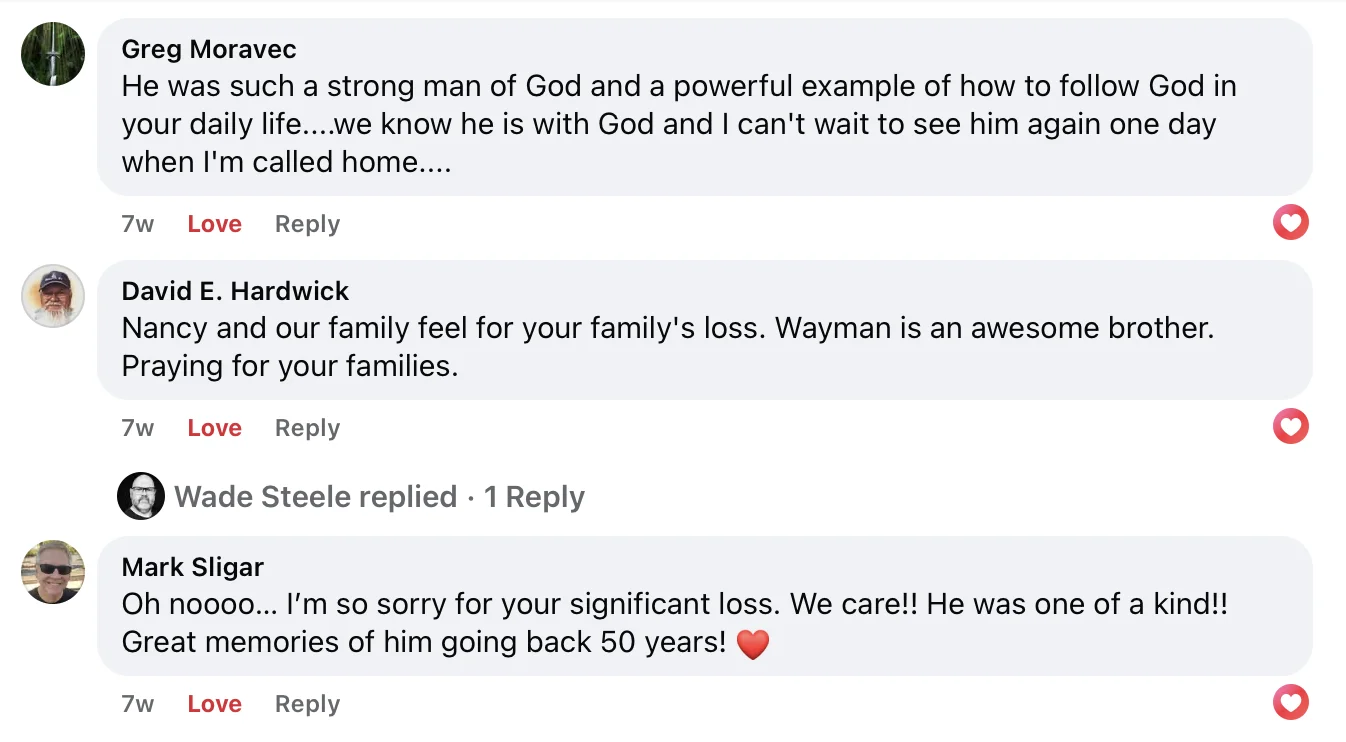Expand the "1 Reply" link
The image size is (1346, 742).
(534, 497)
